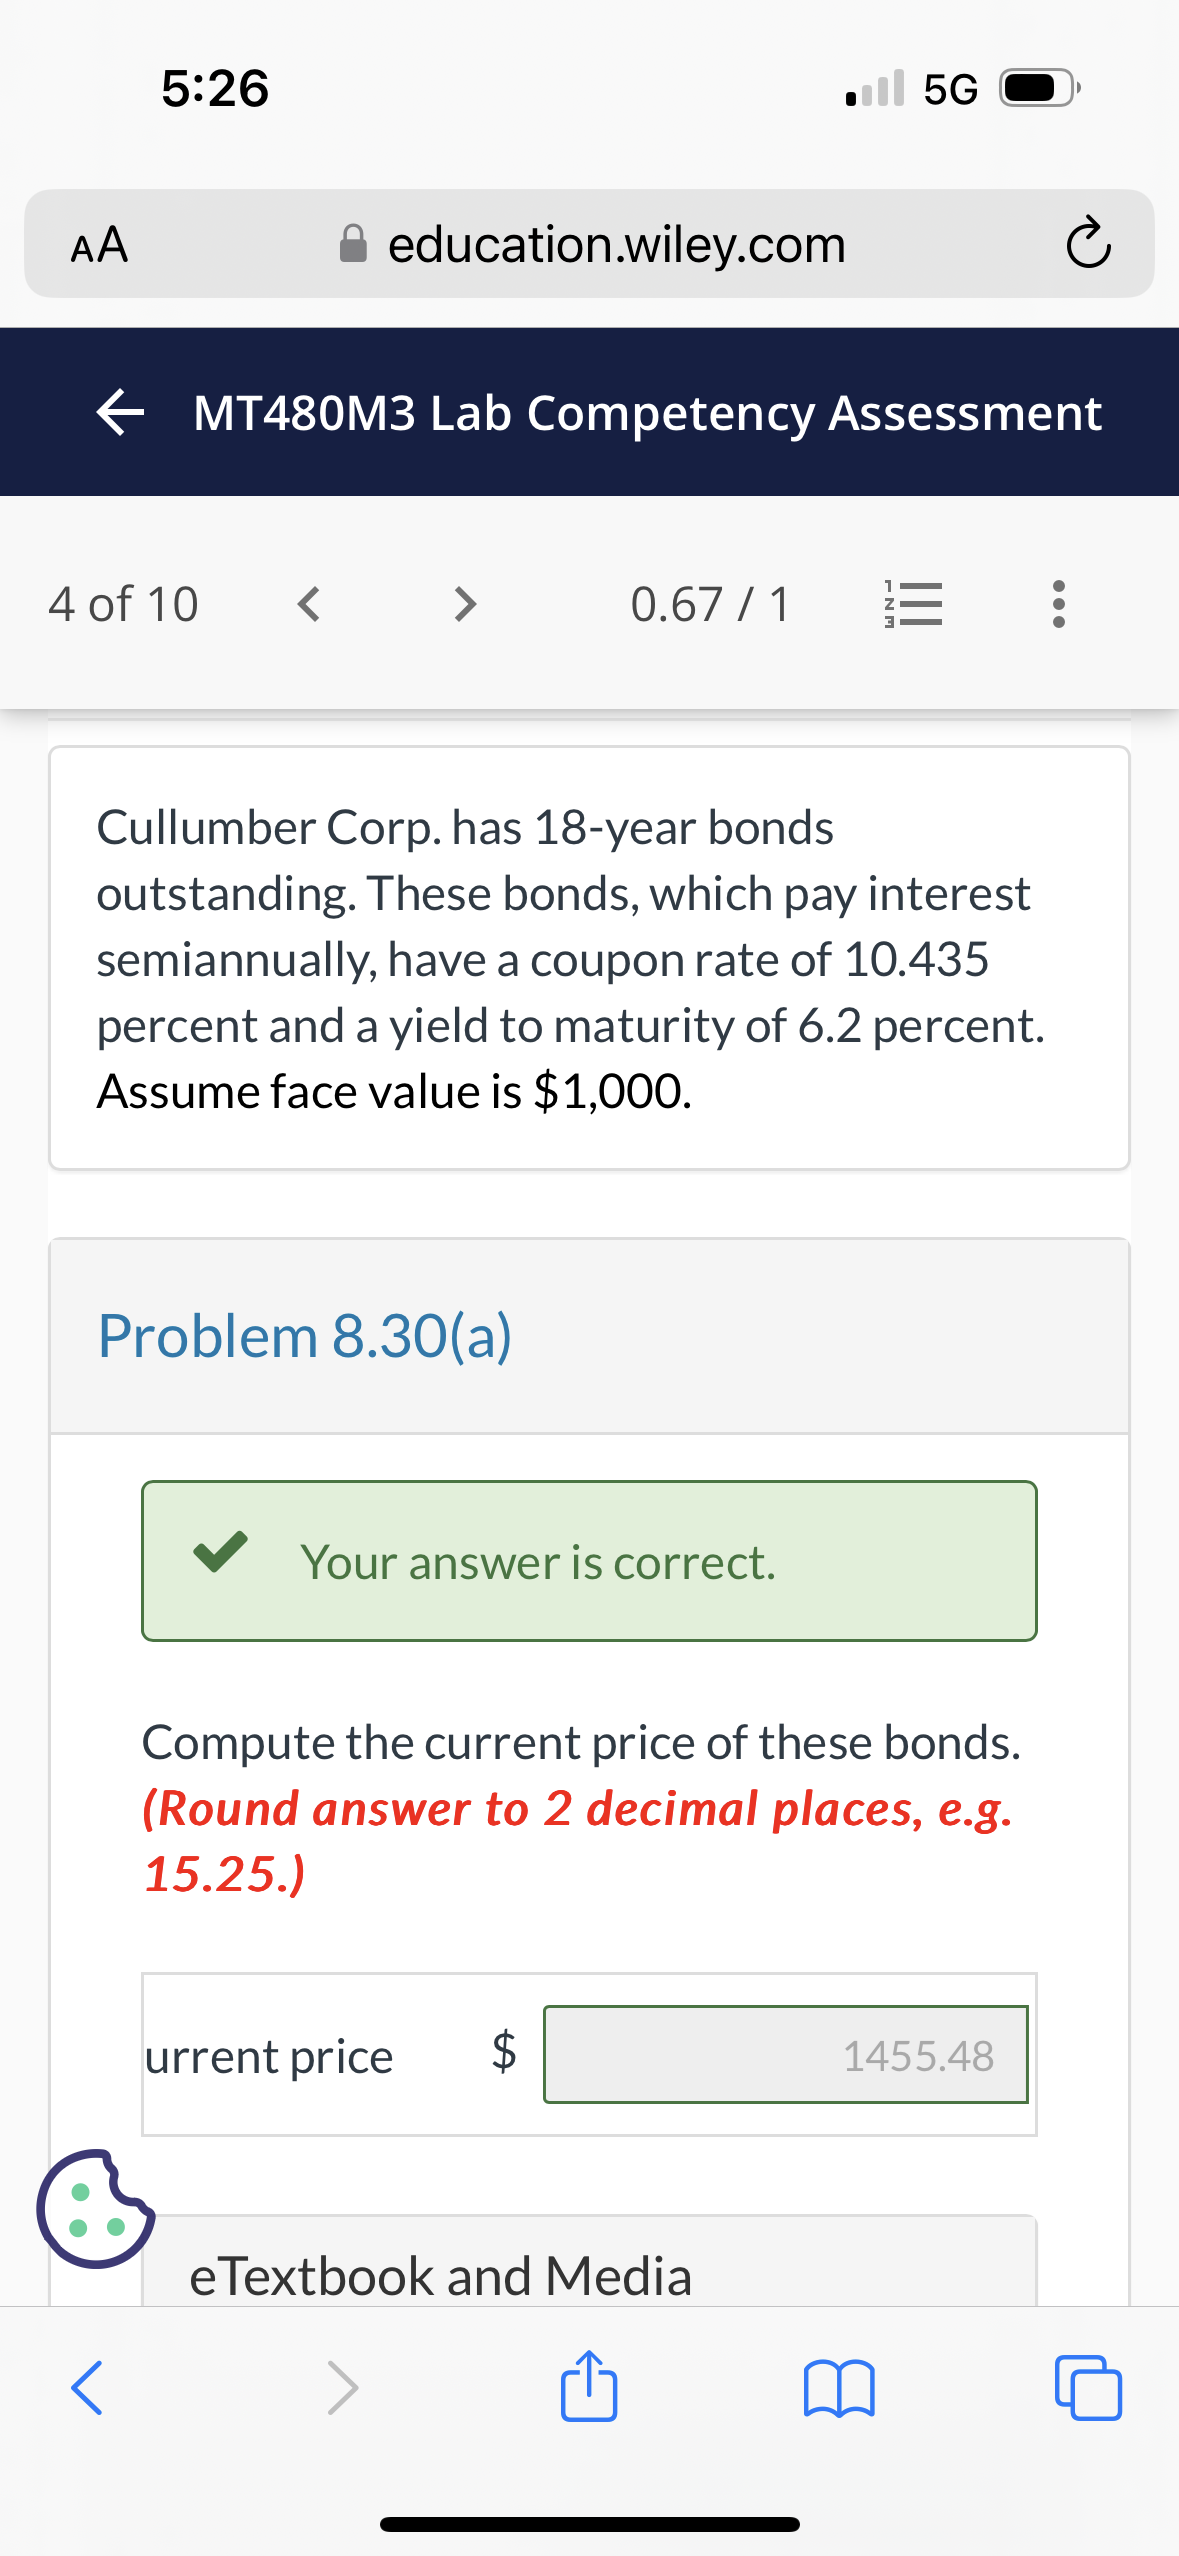
Task: Go to the previous question with left chevron
Action: [x=309, y=603]
